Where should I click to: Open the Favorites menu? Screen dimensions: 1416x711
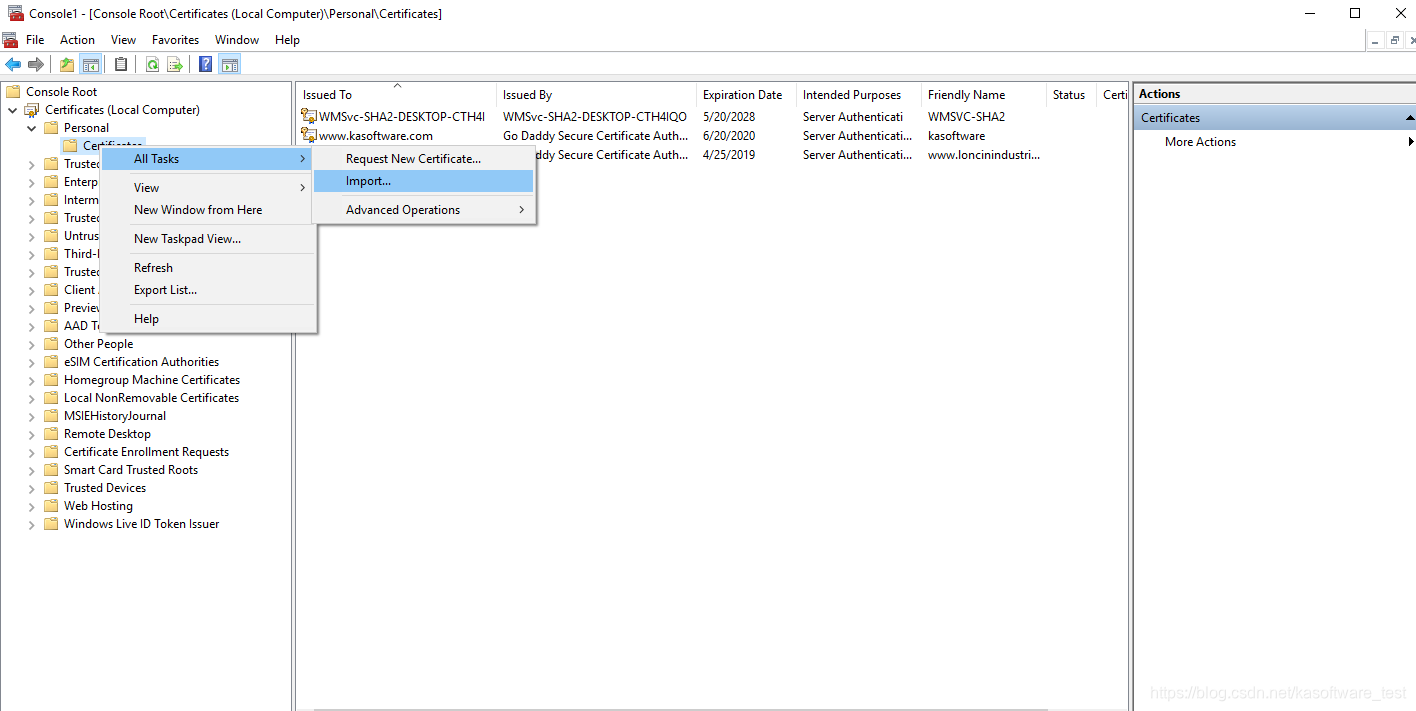pyautogui.click(x=175, y=40)
